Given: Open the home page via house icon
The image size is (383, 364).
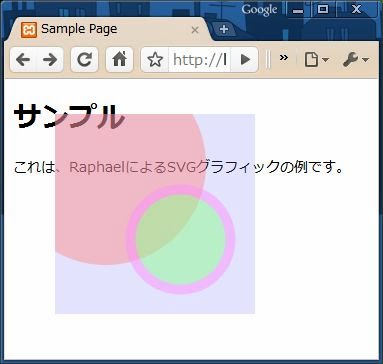Looking at the screenshot, I should [x=119, y=60].
